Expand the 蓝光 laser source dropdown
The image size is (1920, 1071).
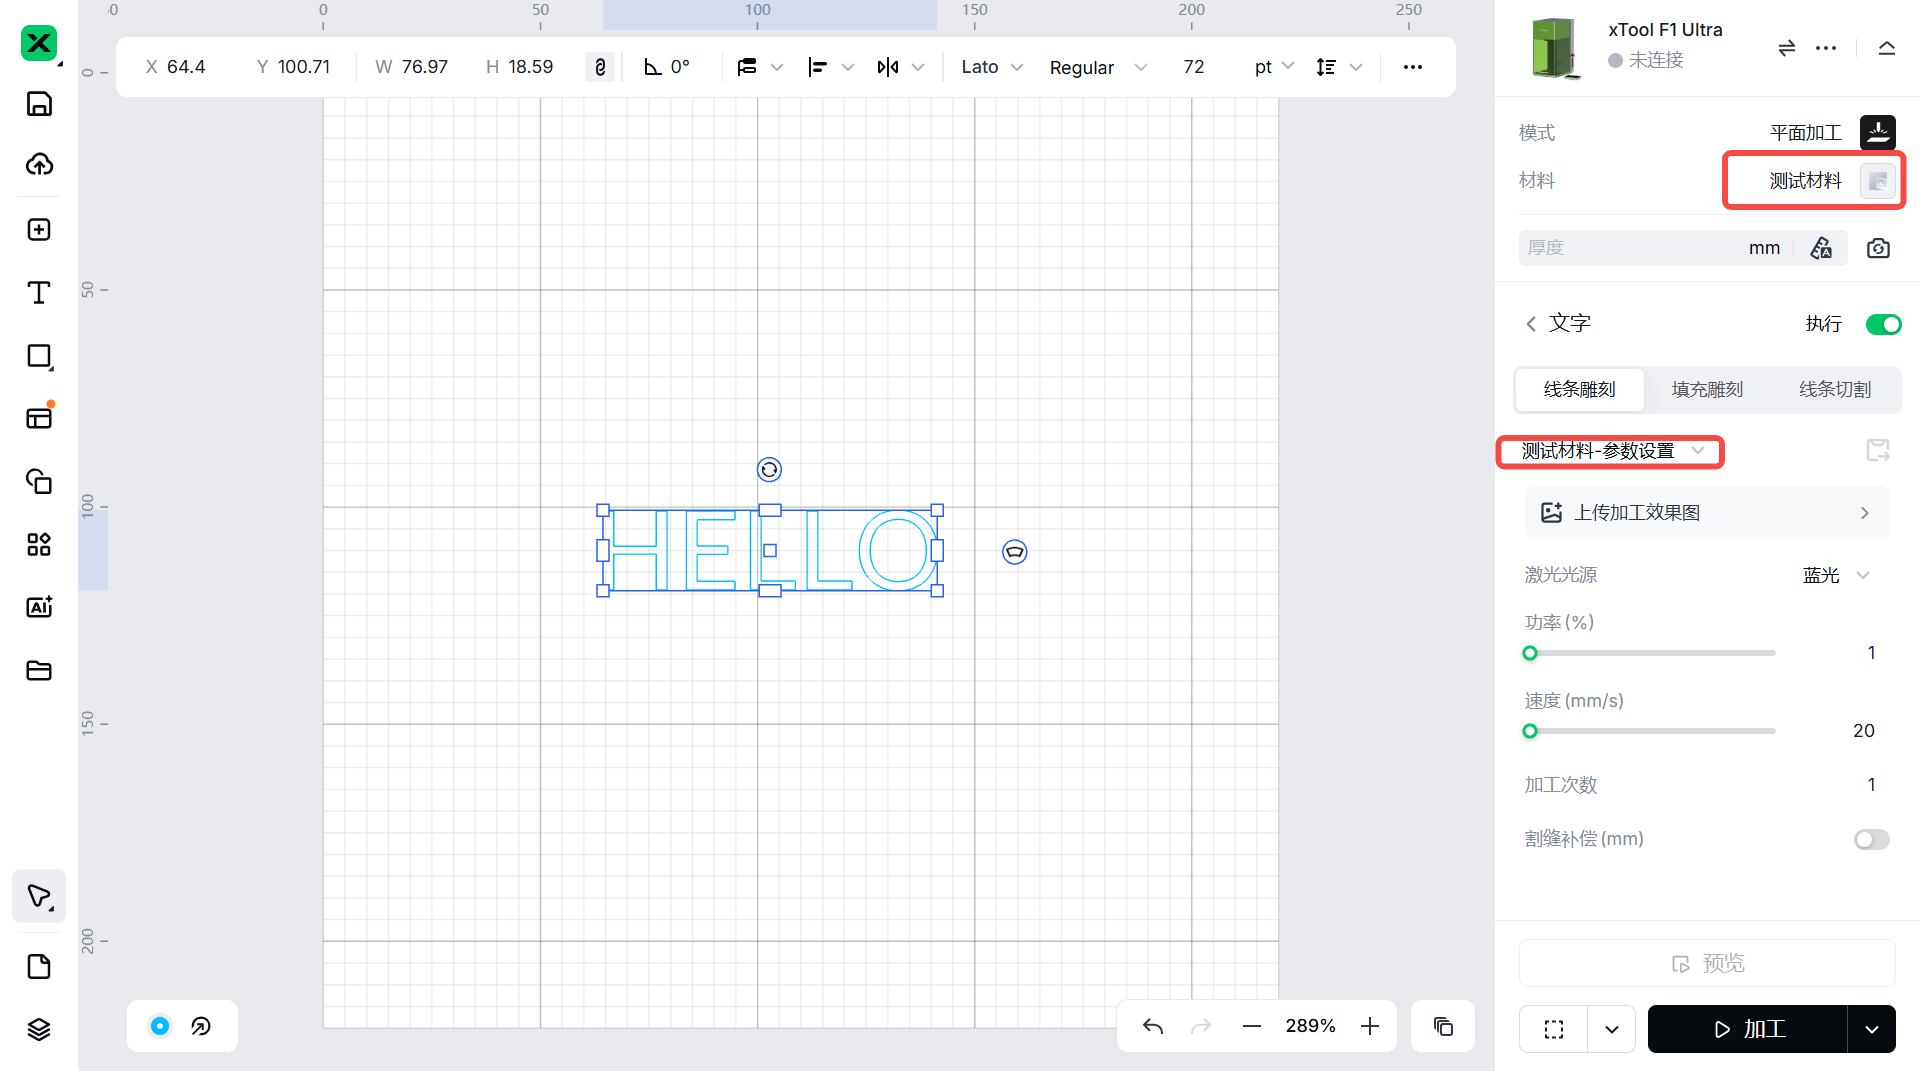(1836, 575)
